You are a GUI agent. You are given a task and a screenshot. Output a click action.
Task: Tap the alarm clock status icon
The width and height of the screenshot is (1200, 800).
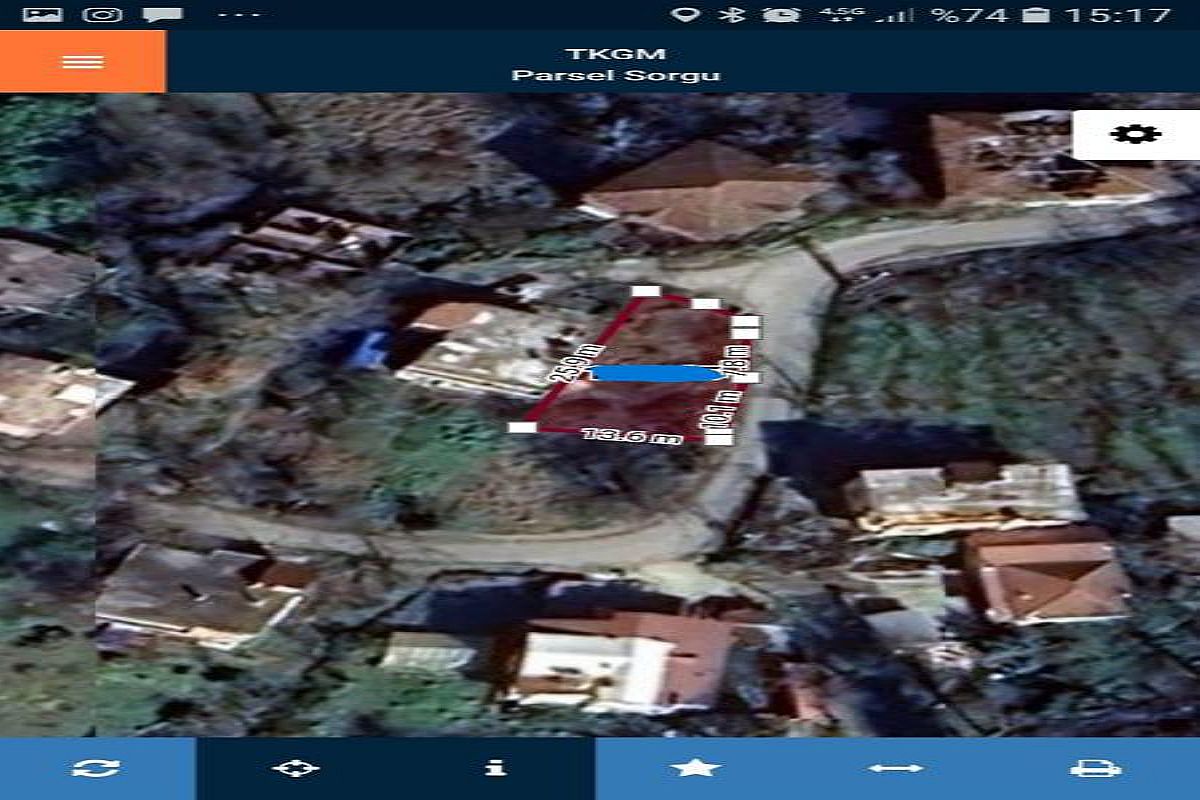(x=781, y=14)
